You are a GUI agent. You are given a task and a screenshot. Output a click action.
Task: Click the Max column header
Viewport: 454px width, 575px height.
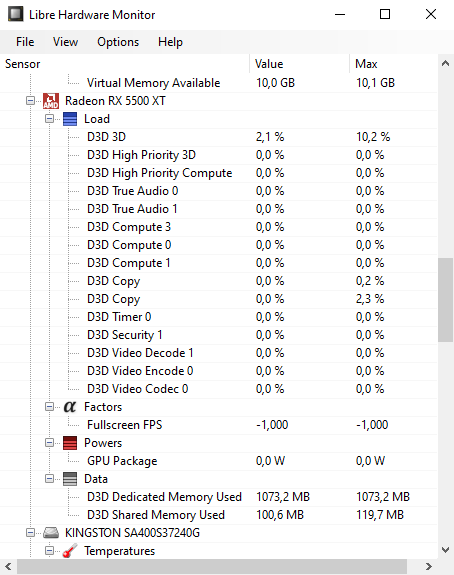point(394,64)
